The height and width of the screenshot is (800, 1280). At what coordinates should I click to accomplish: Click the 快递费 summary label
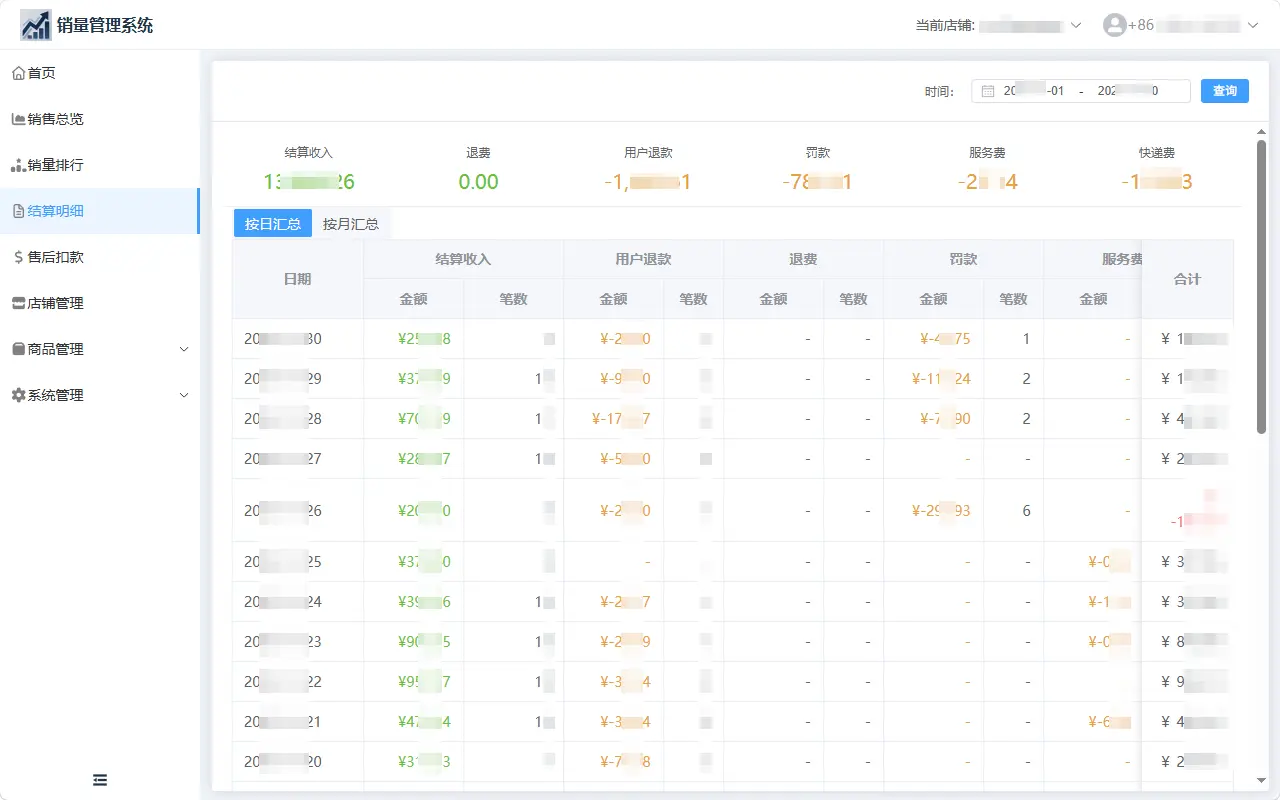1157,153
